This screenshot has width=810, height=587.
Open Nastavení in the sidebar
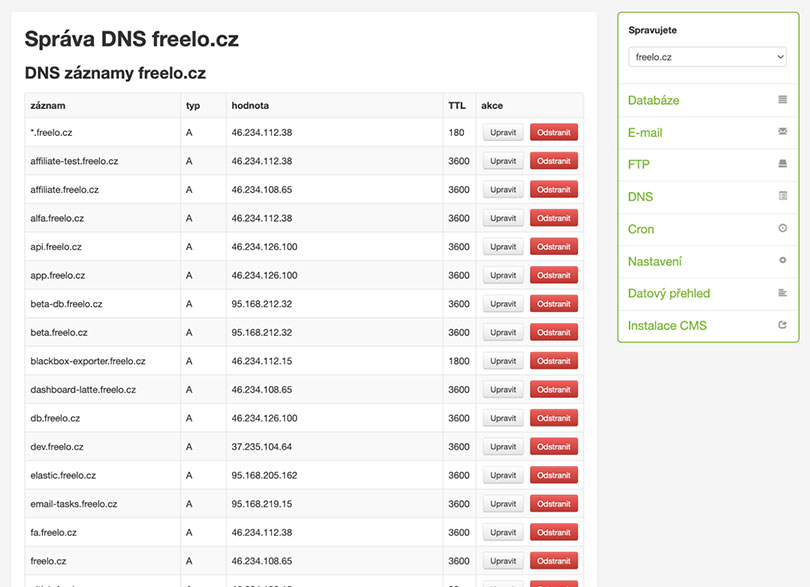pyautogui.click(x=655, y=261)
